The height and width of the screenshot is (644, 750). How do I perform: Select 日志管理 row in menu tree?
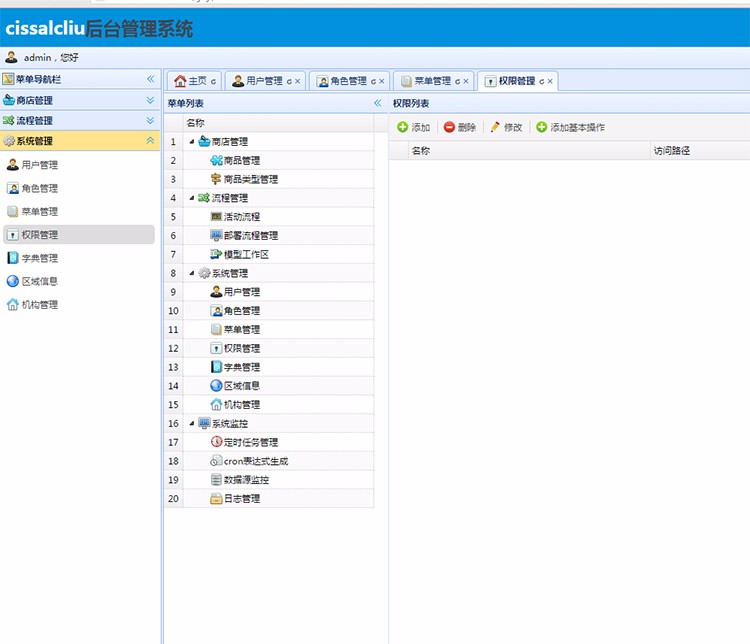point(269,499)
